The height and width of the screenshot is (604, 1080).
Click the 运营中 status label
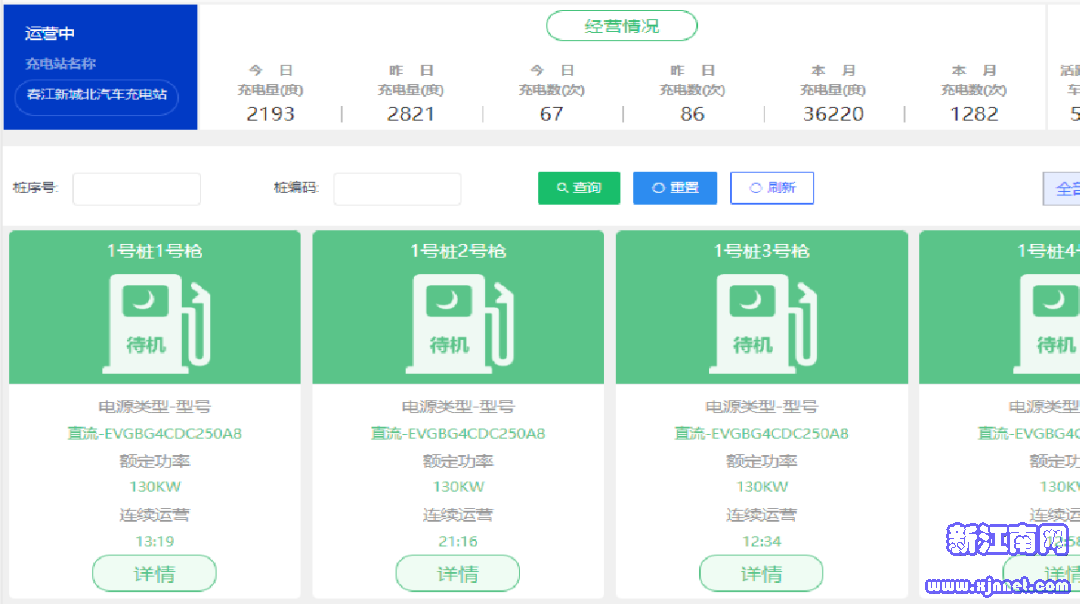tap(50, 34)
